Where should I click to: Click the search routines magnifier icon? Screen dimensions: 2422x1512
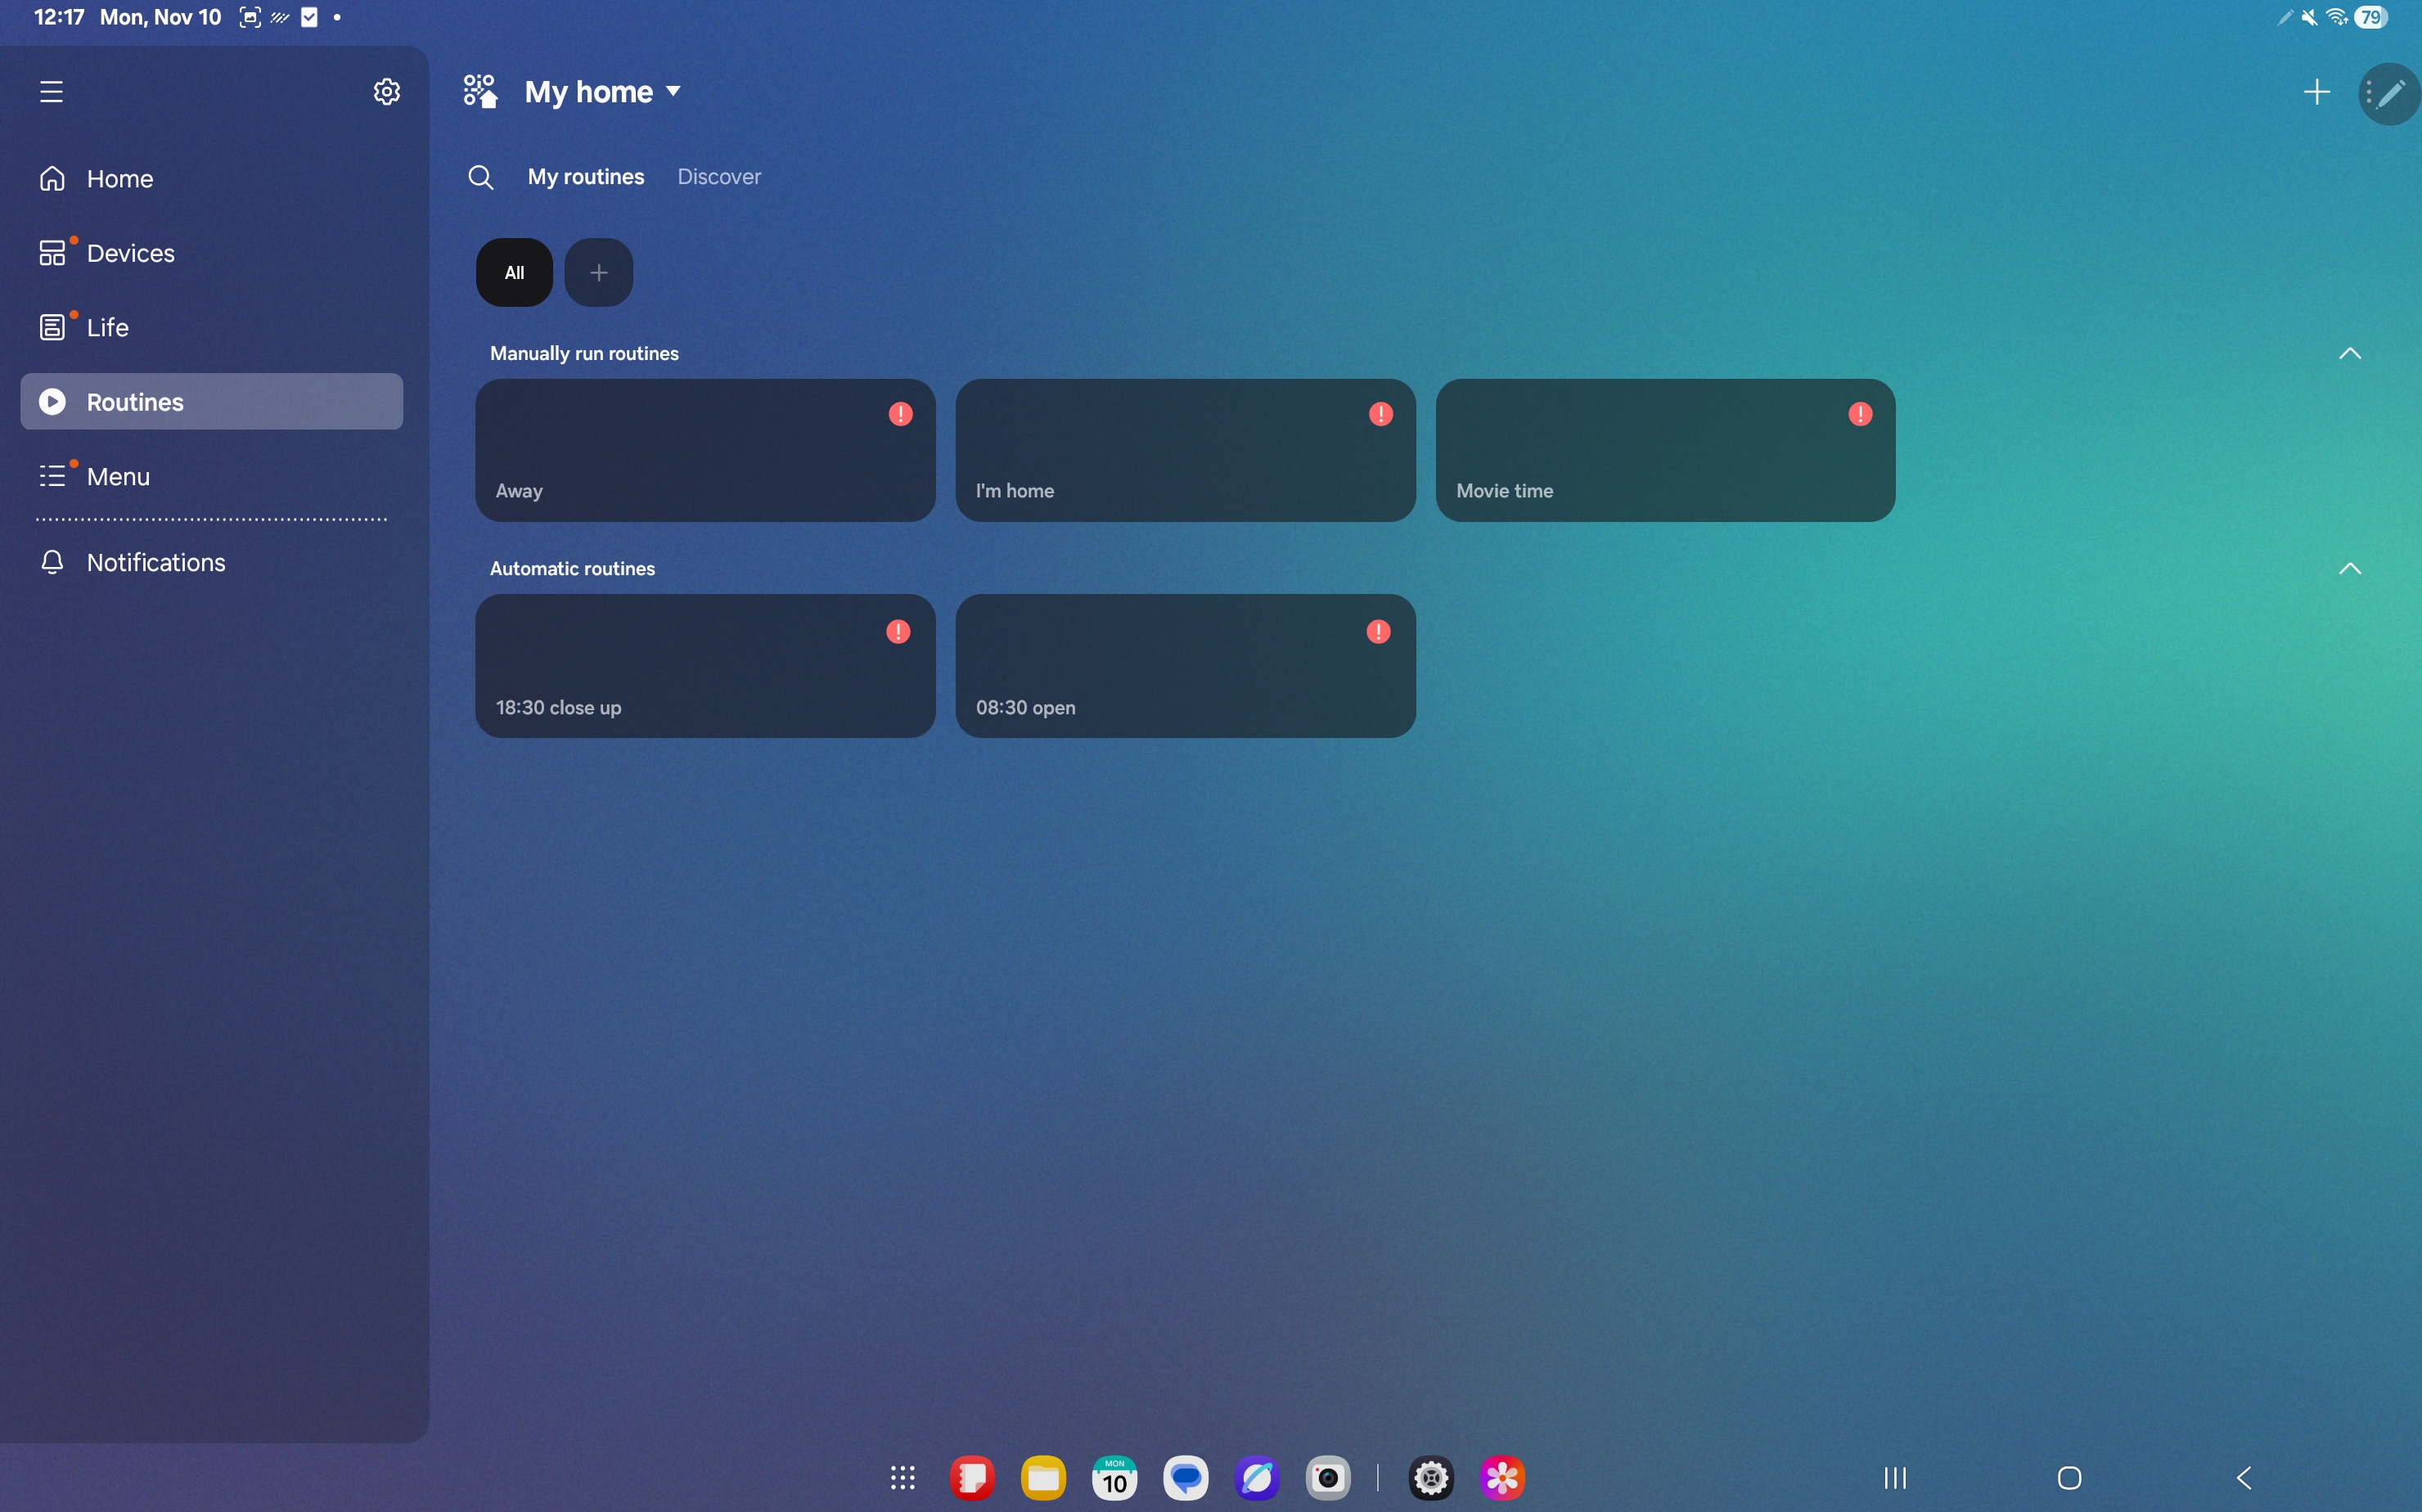coord(480,177)
